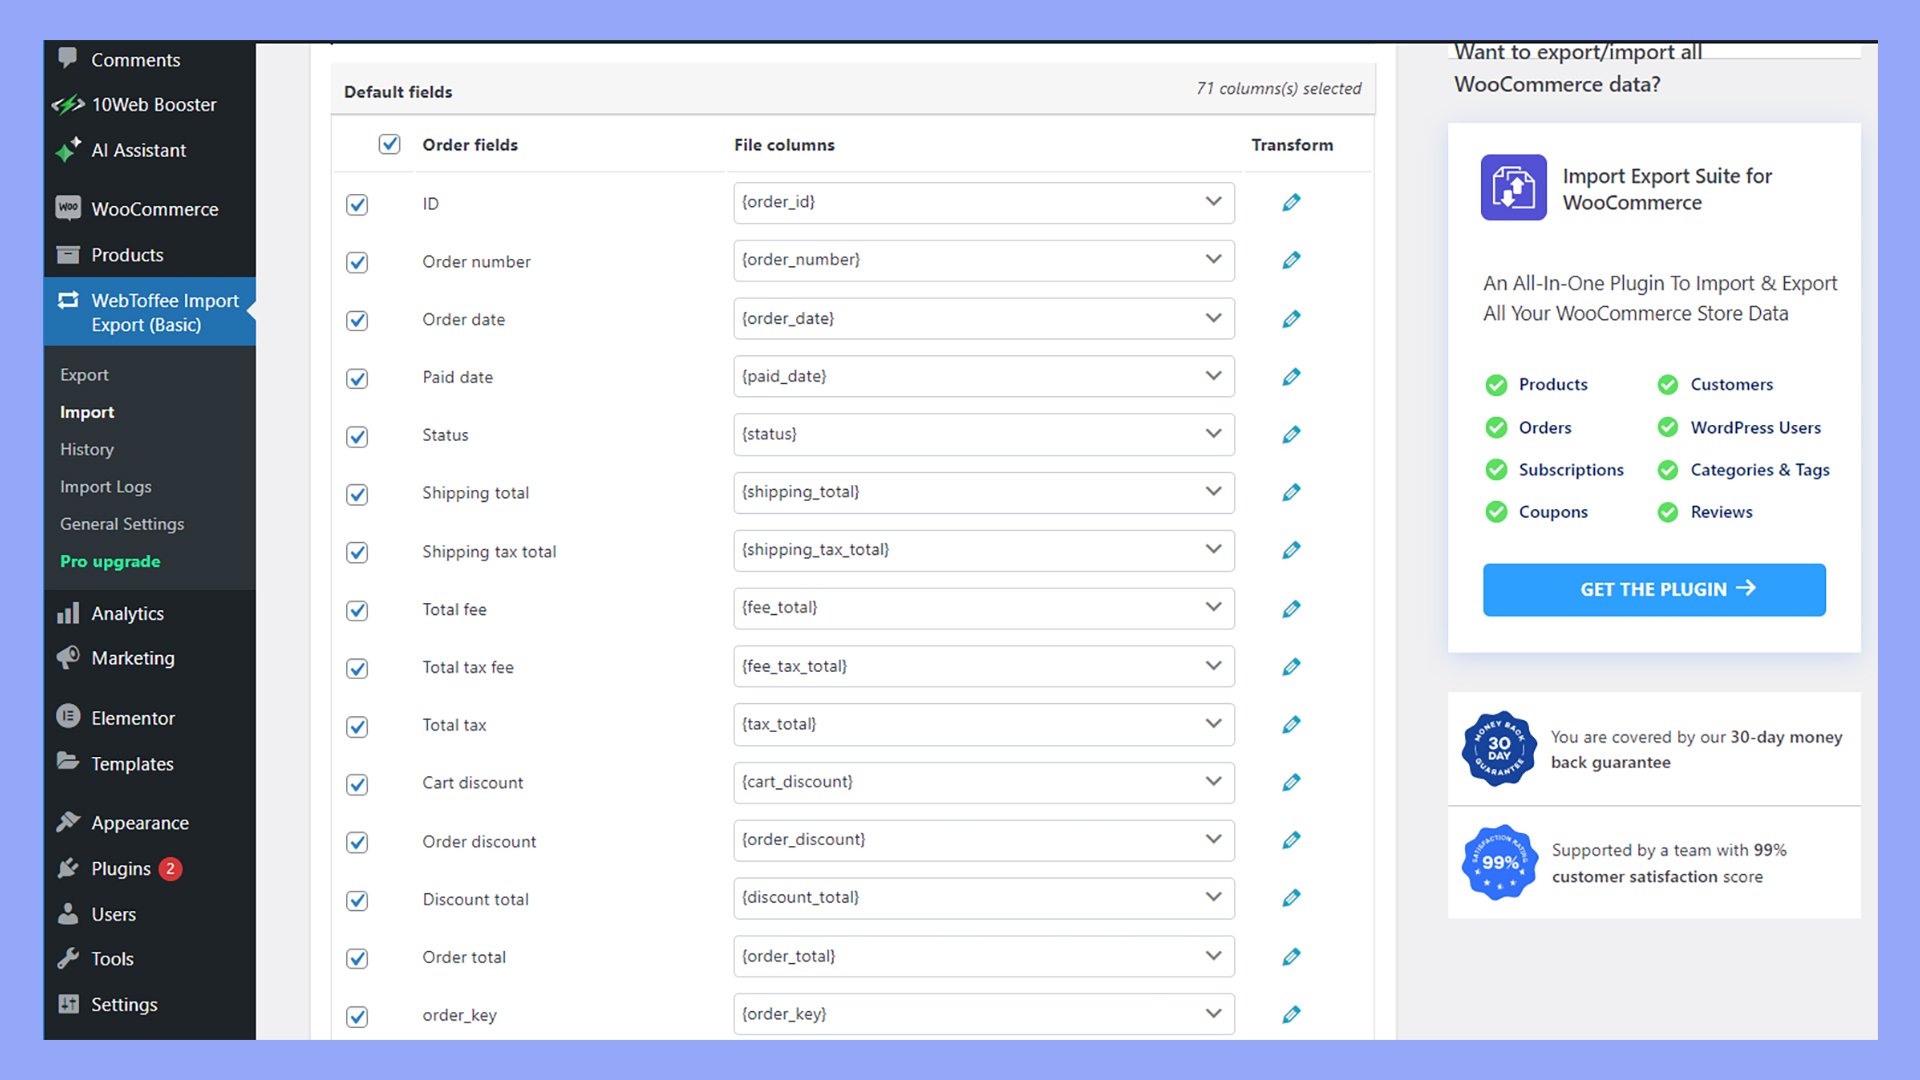Expand the {shipping_total} column dropdown
The height and width of the screenshot is (1080, 1920).
click(x=983, y=492)
